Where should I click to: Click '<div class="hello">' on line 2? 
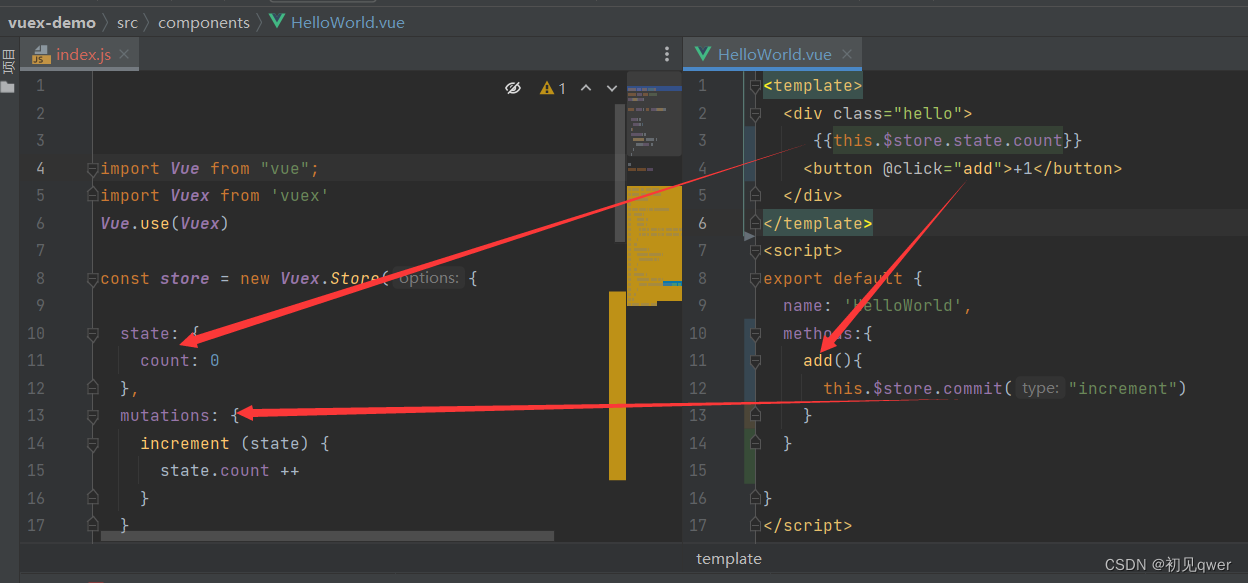click(x=878, y=113)
